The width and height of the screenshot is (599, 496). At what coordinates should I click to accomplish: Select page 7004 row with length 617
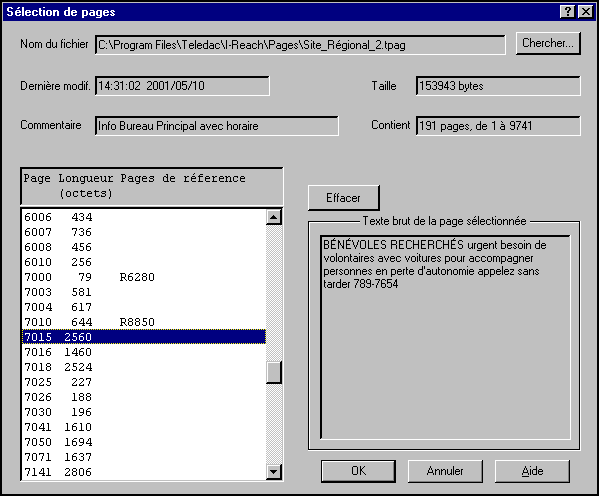pos(144,307)
